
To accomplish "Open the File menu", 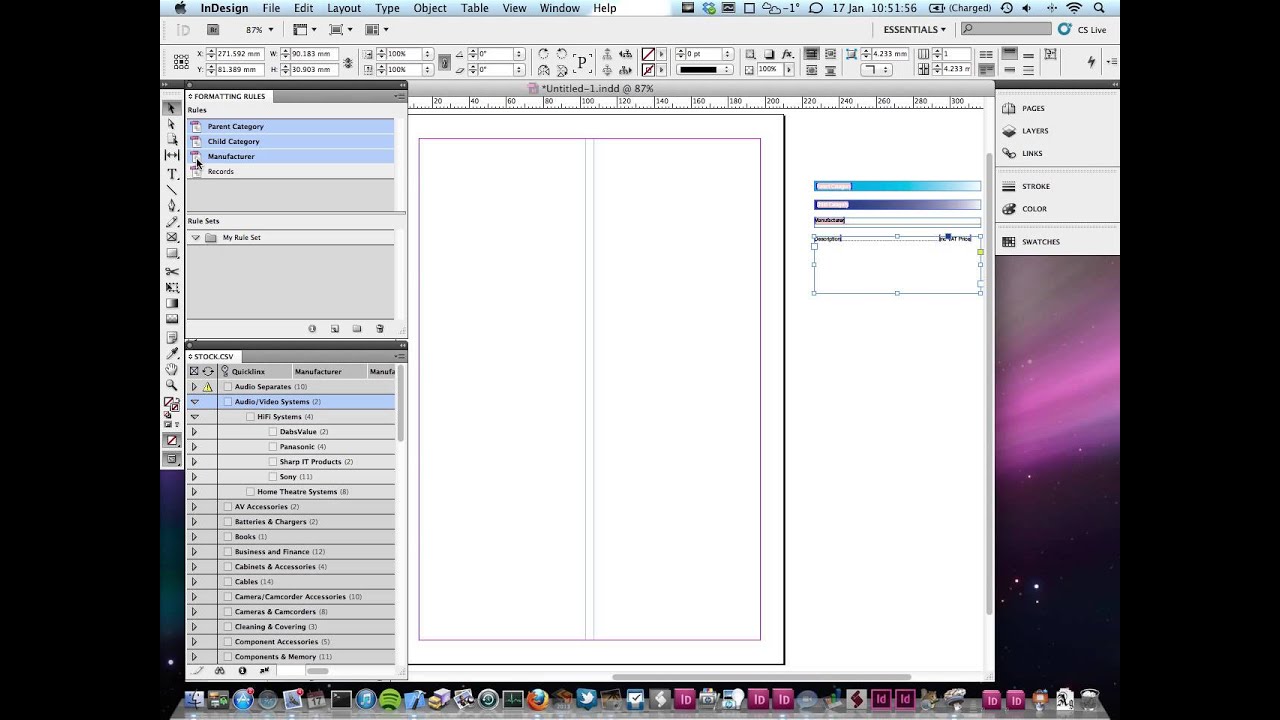I will pyautogui.click(x=271, y=8).
